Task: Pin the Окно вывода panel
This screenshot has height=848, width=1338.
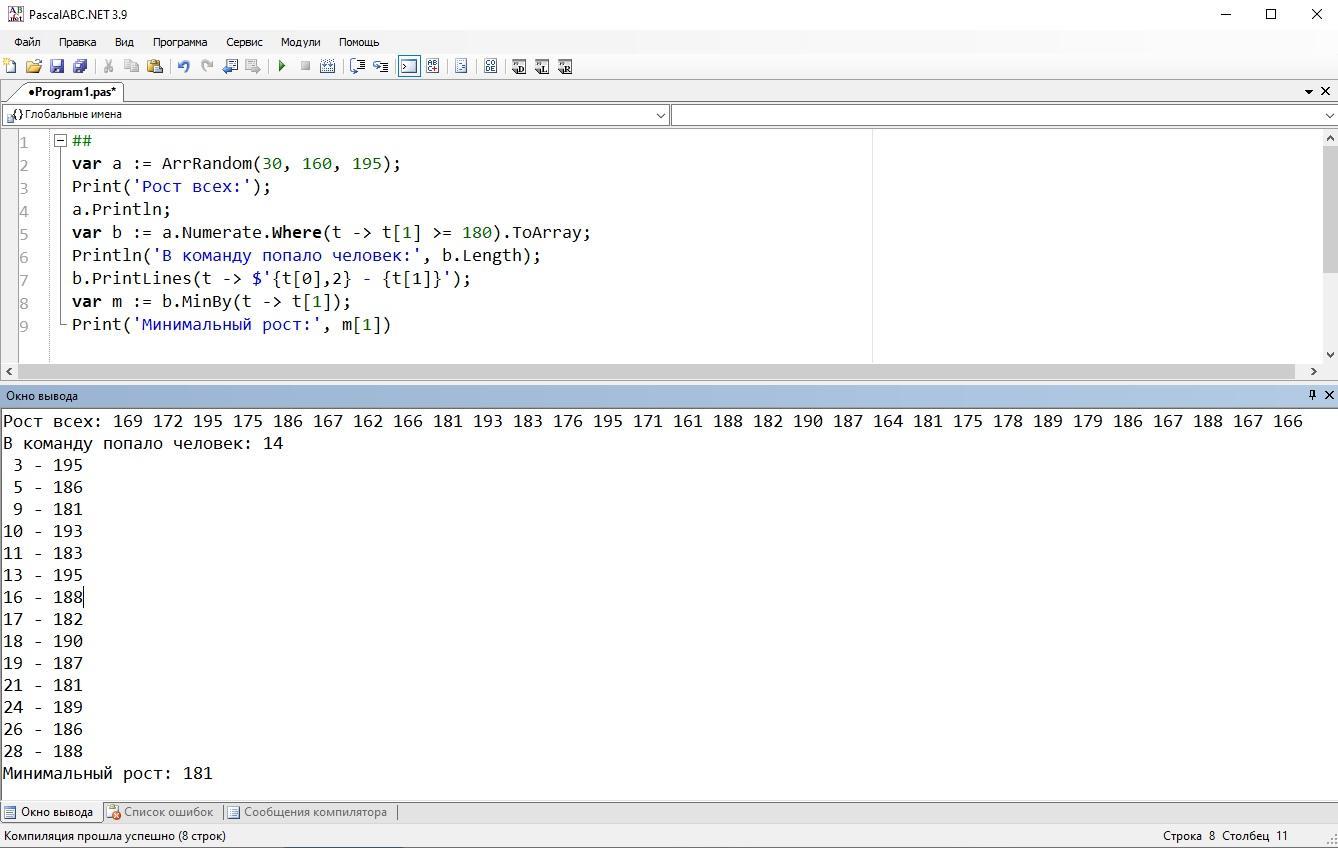Action: tap(1312, 395)
